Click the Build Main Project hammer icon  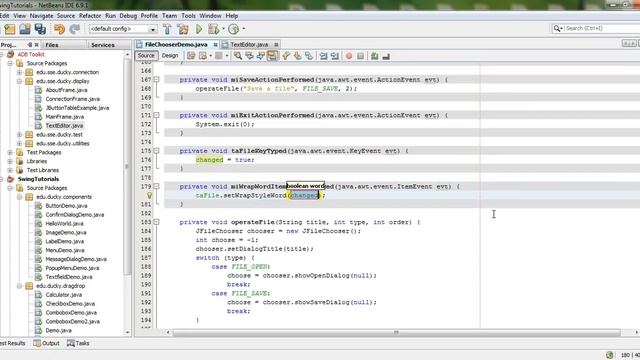click(167, 29)
